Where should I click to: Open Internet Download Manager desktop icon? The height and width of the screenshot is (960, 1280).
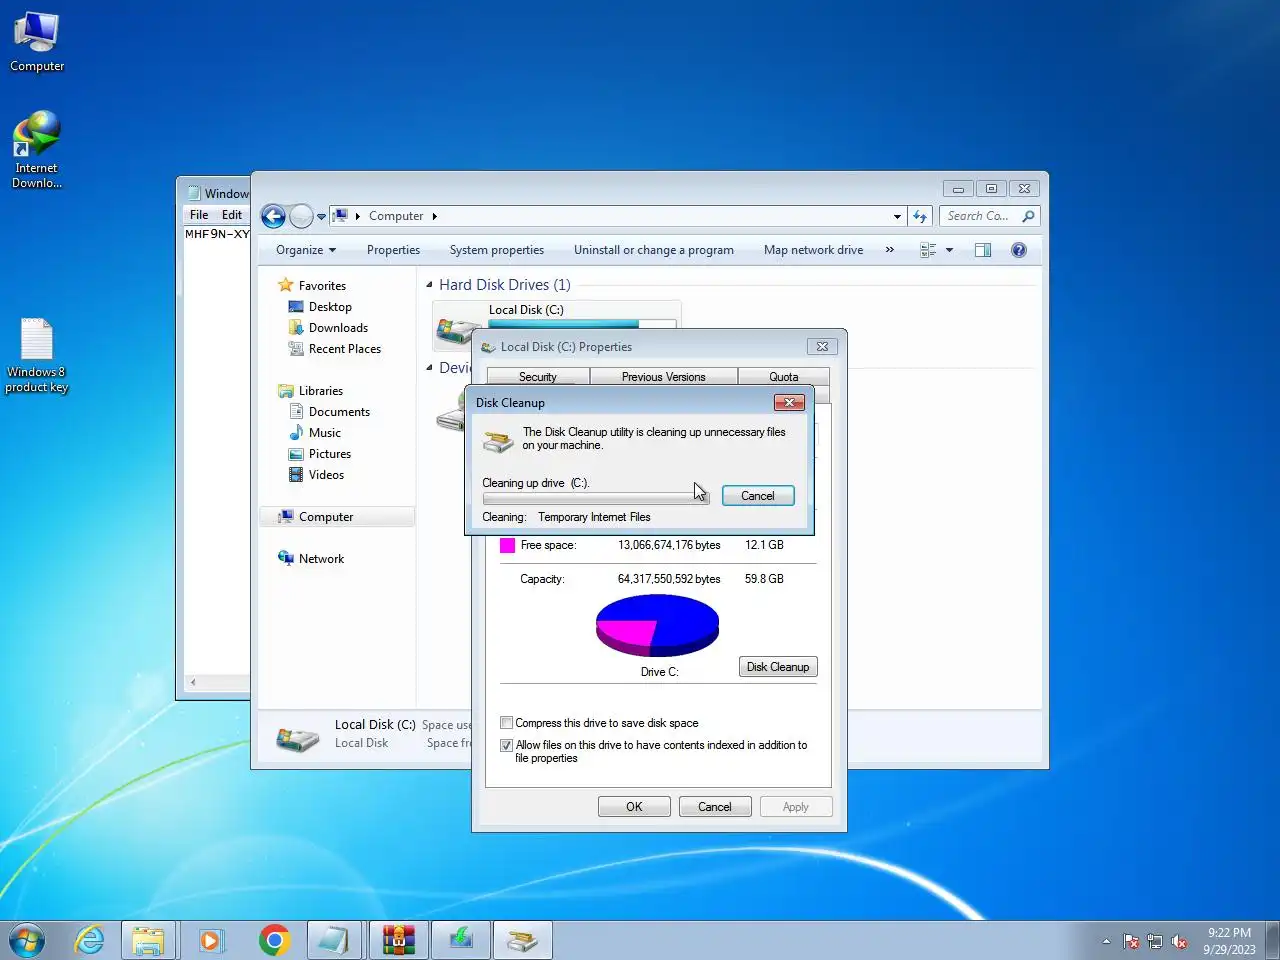(37, 150)
